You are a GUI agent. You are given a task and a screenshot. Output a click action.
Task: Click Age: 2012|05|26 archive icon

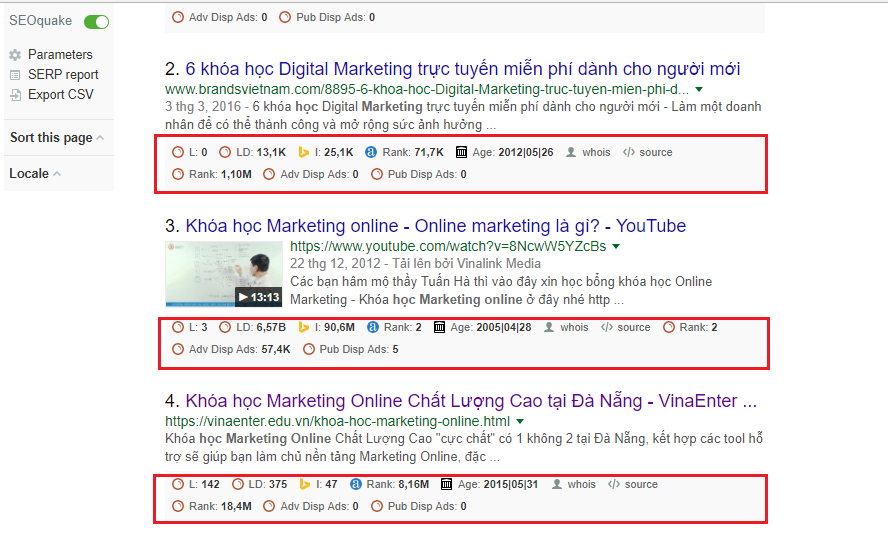(x=462, y=152)
